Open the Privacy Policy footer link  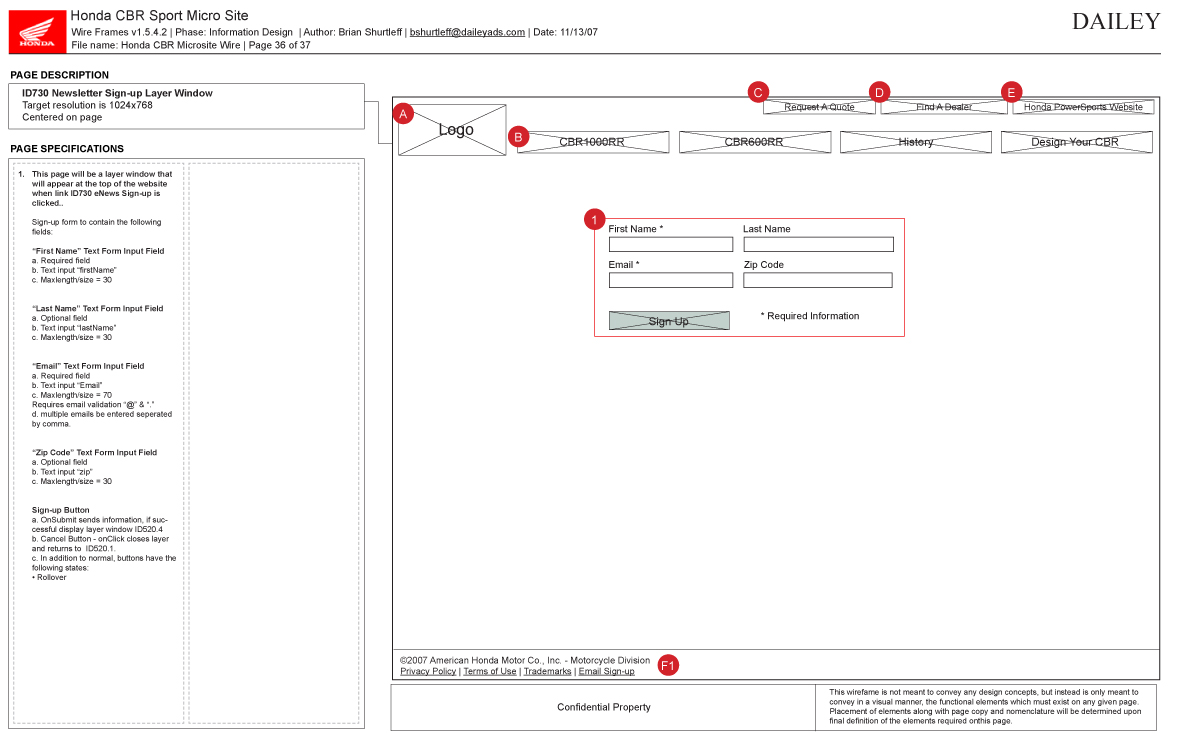click(x=428, y=671)
